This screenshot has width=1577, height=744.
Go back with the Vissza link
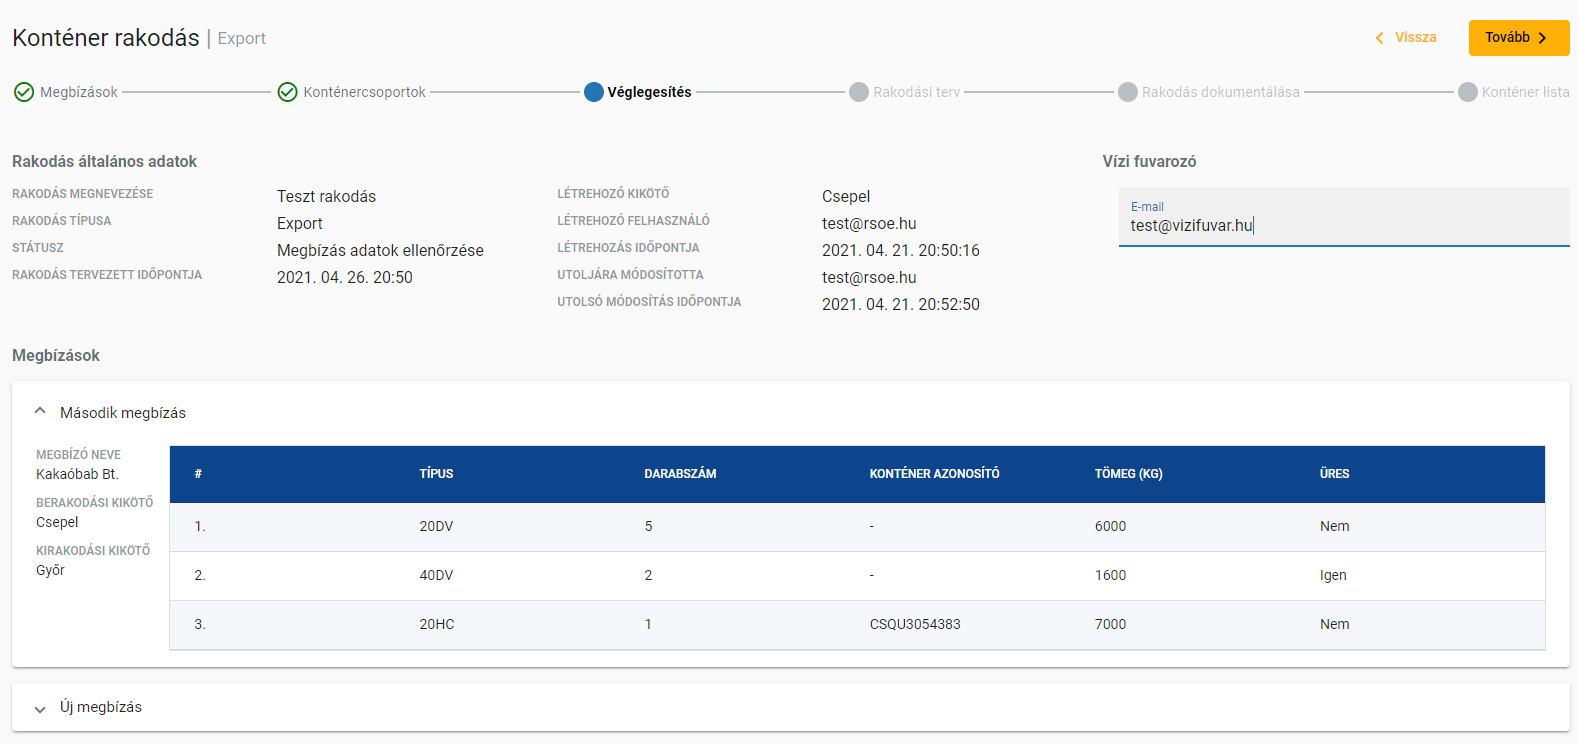point(1415,38)
